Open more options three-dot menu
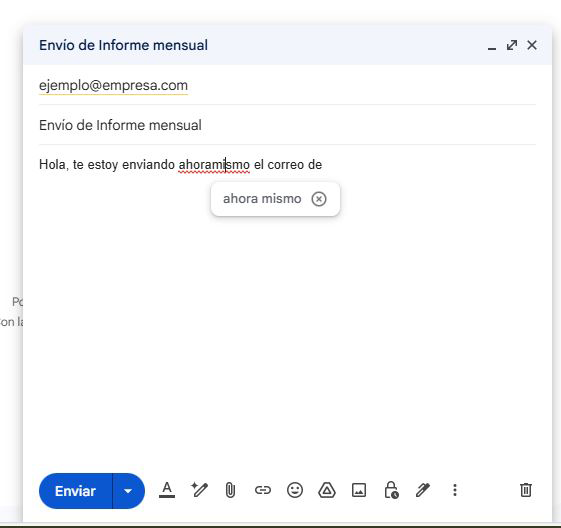561x528 pixels. pyautogui.click(x=455, y=490)
